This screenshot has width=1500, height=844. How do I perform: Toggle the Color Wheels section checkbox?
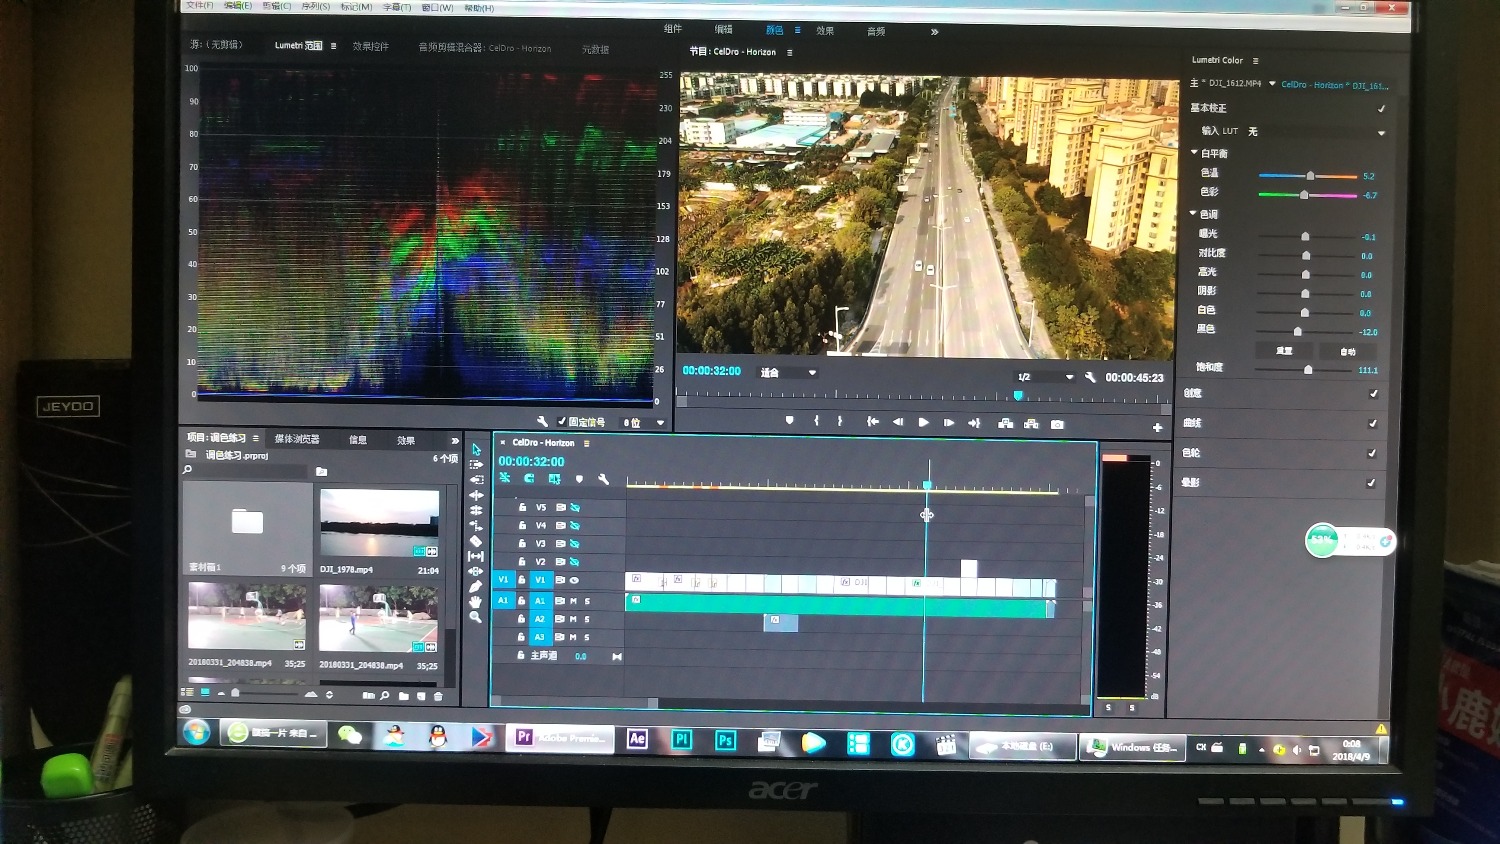[x=1371, y=453]
